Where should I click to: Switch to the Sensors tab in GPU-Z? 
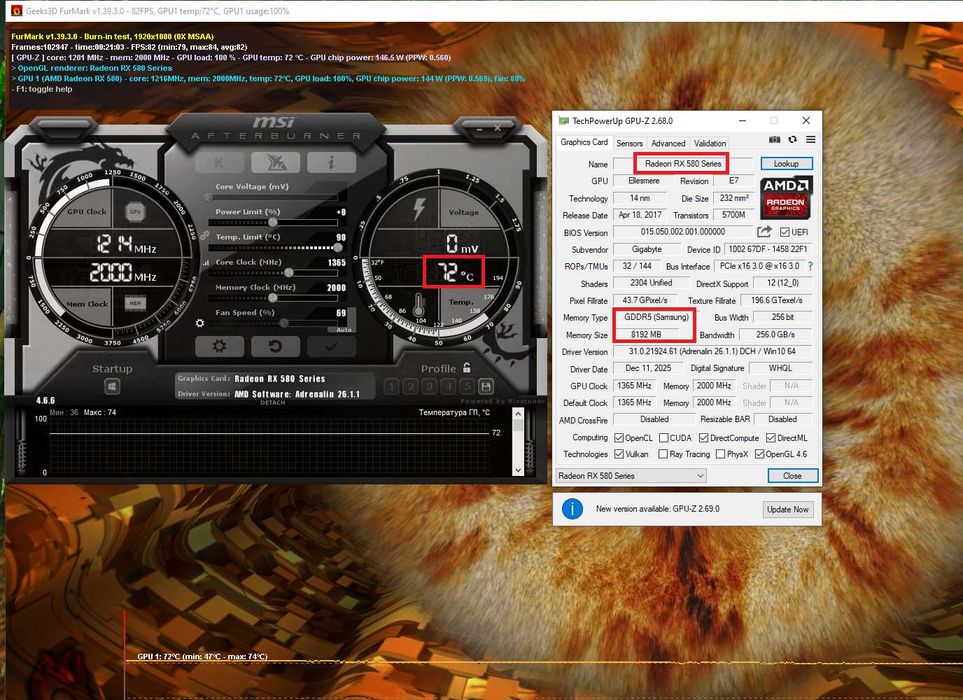click(630, 143)
